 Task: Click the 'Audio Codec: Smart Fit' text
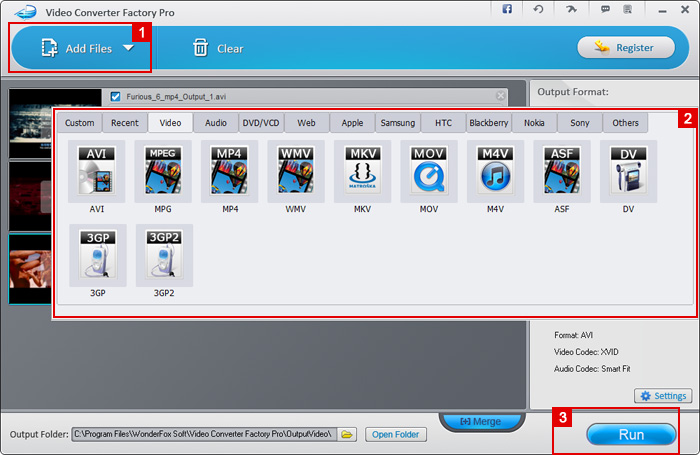coord(592,369)
